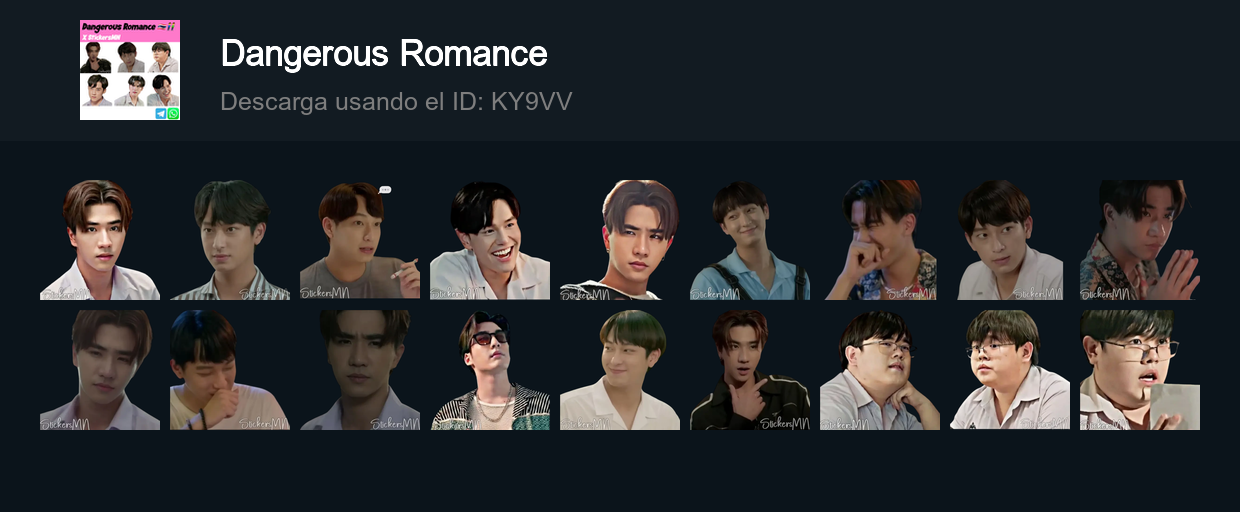Choose the sunglasses and chain necklace sticker
The height and width of the screenshot is (512, 1240).
490,370
